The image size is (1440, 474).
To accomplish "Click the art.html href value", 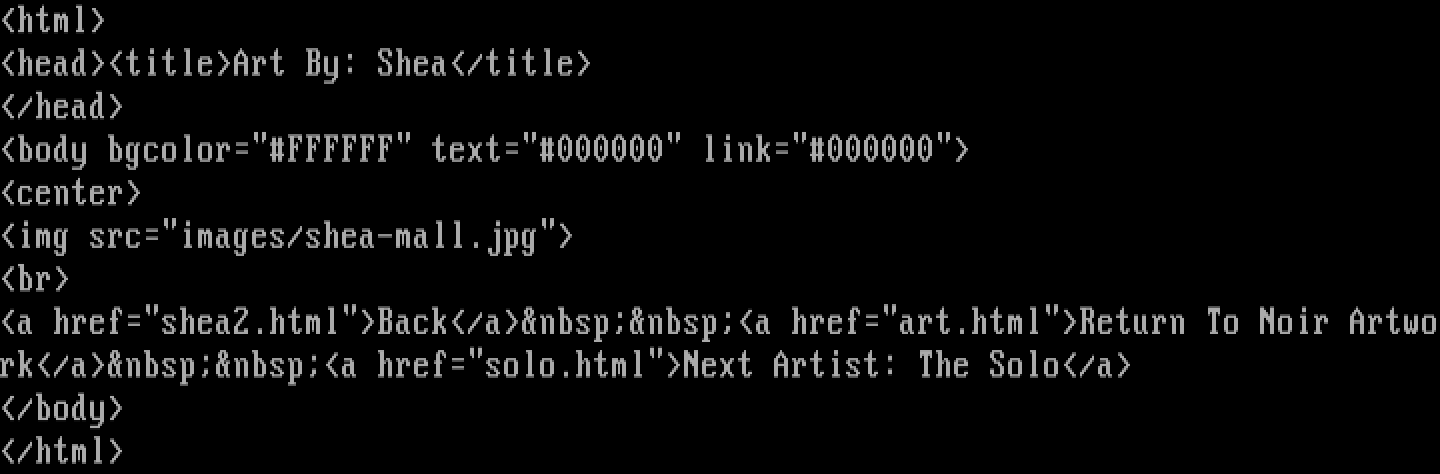I will pos(971,321).
